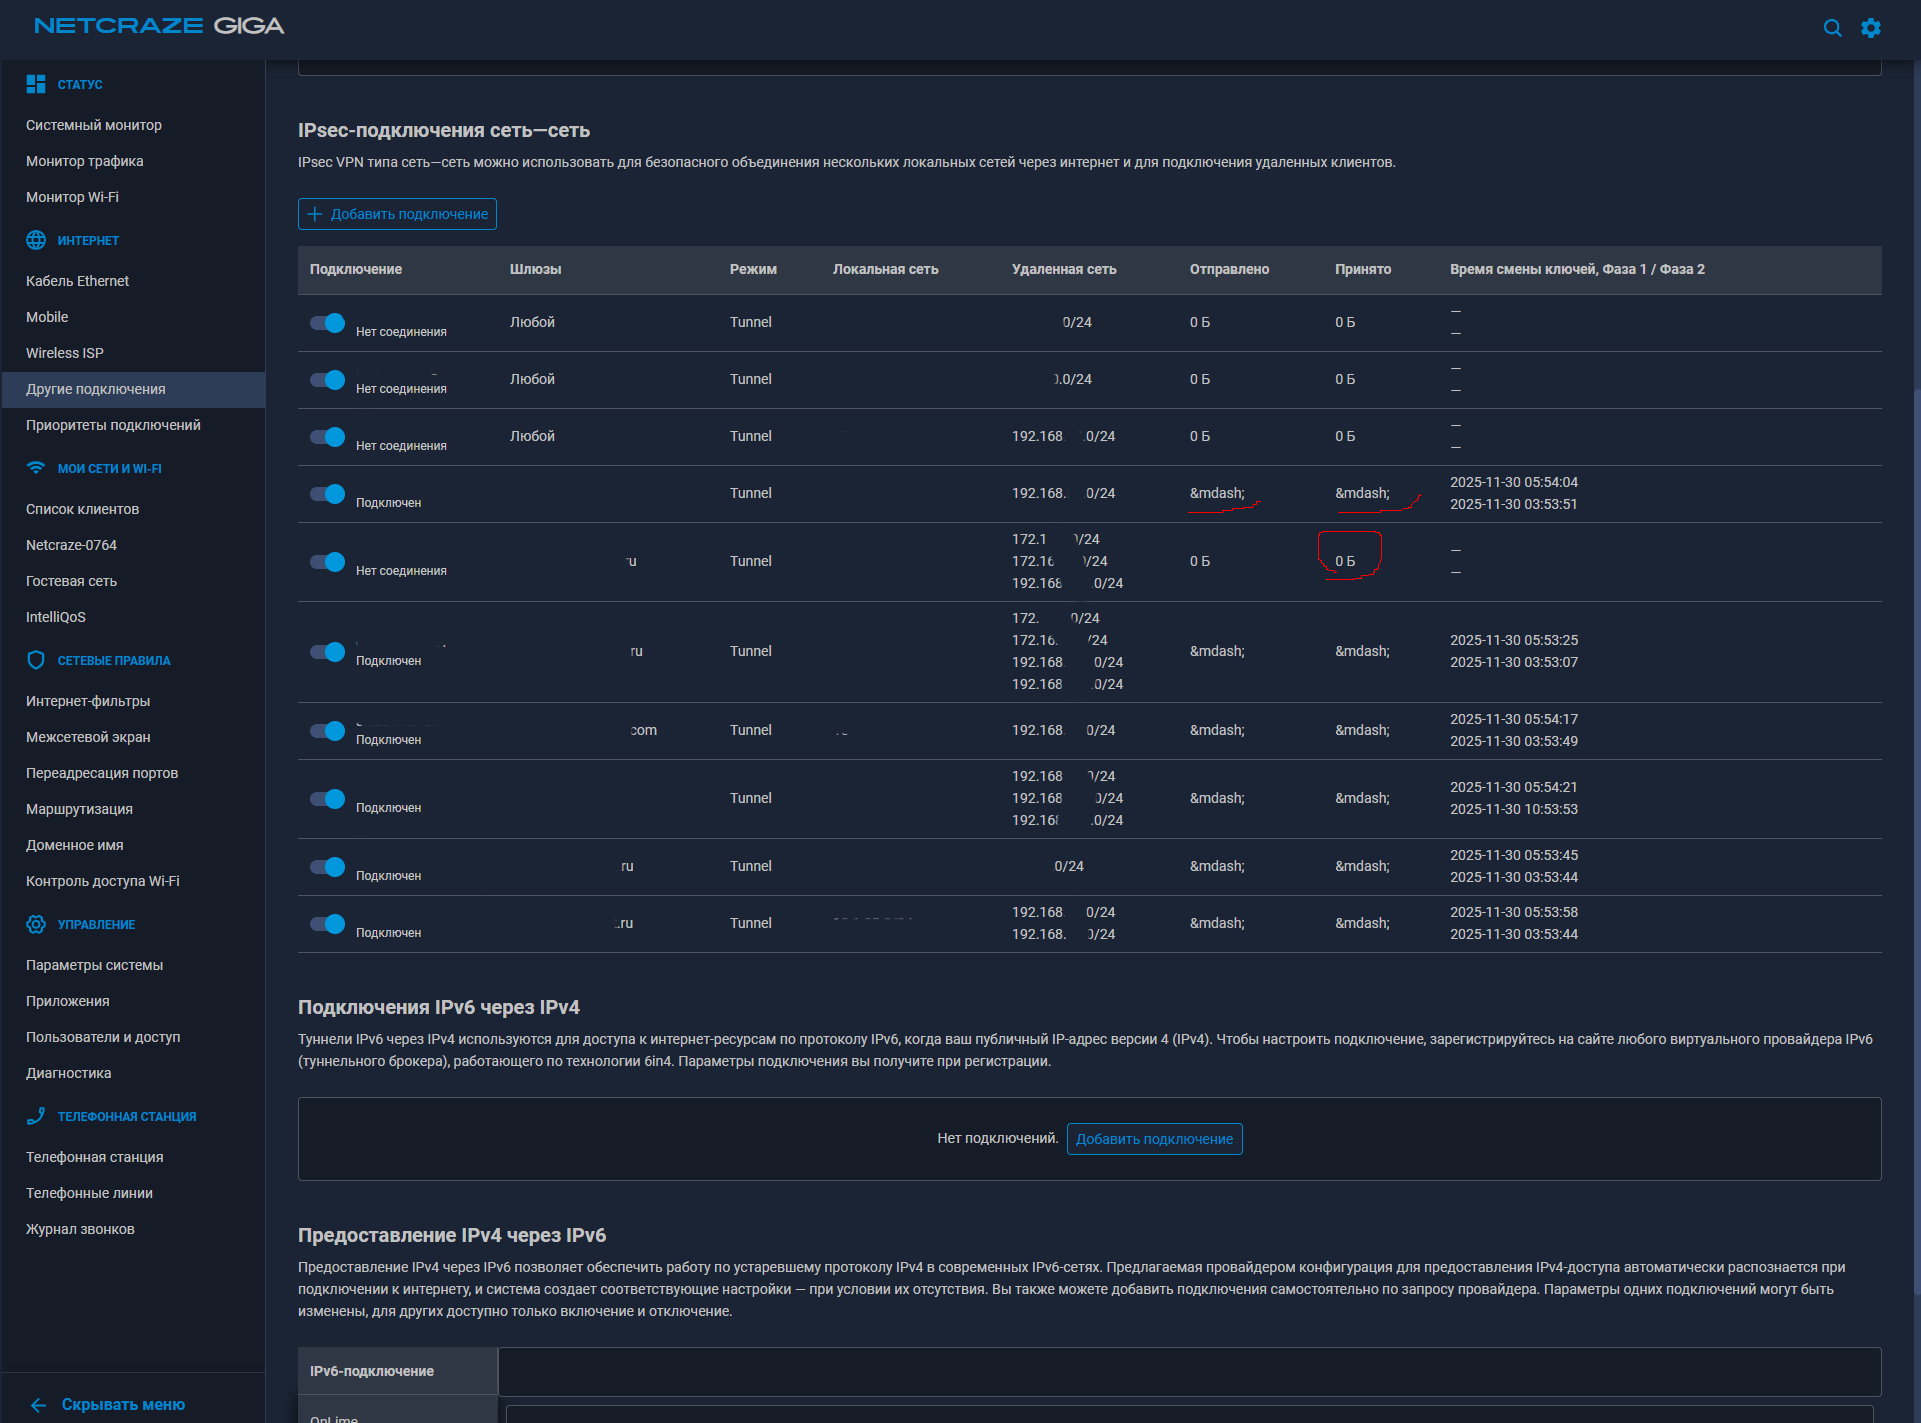Click the Добавить подключение button above the IPsec table
Screen dimensions: 1921x1423
[397, 214]
